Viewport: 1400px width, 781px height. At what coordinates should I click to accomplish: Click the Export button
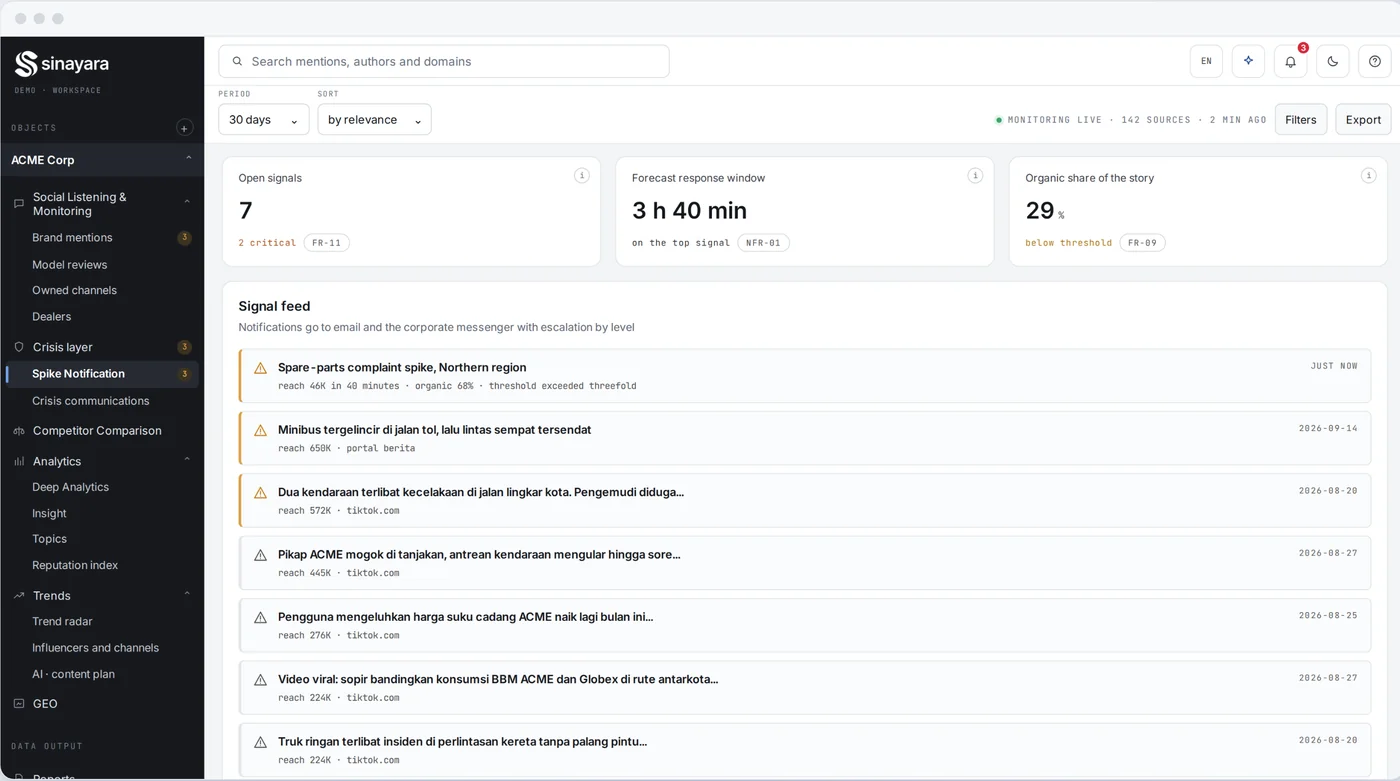coord(1363,119)
